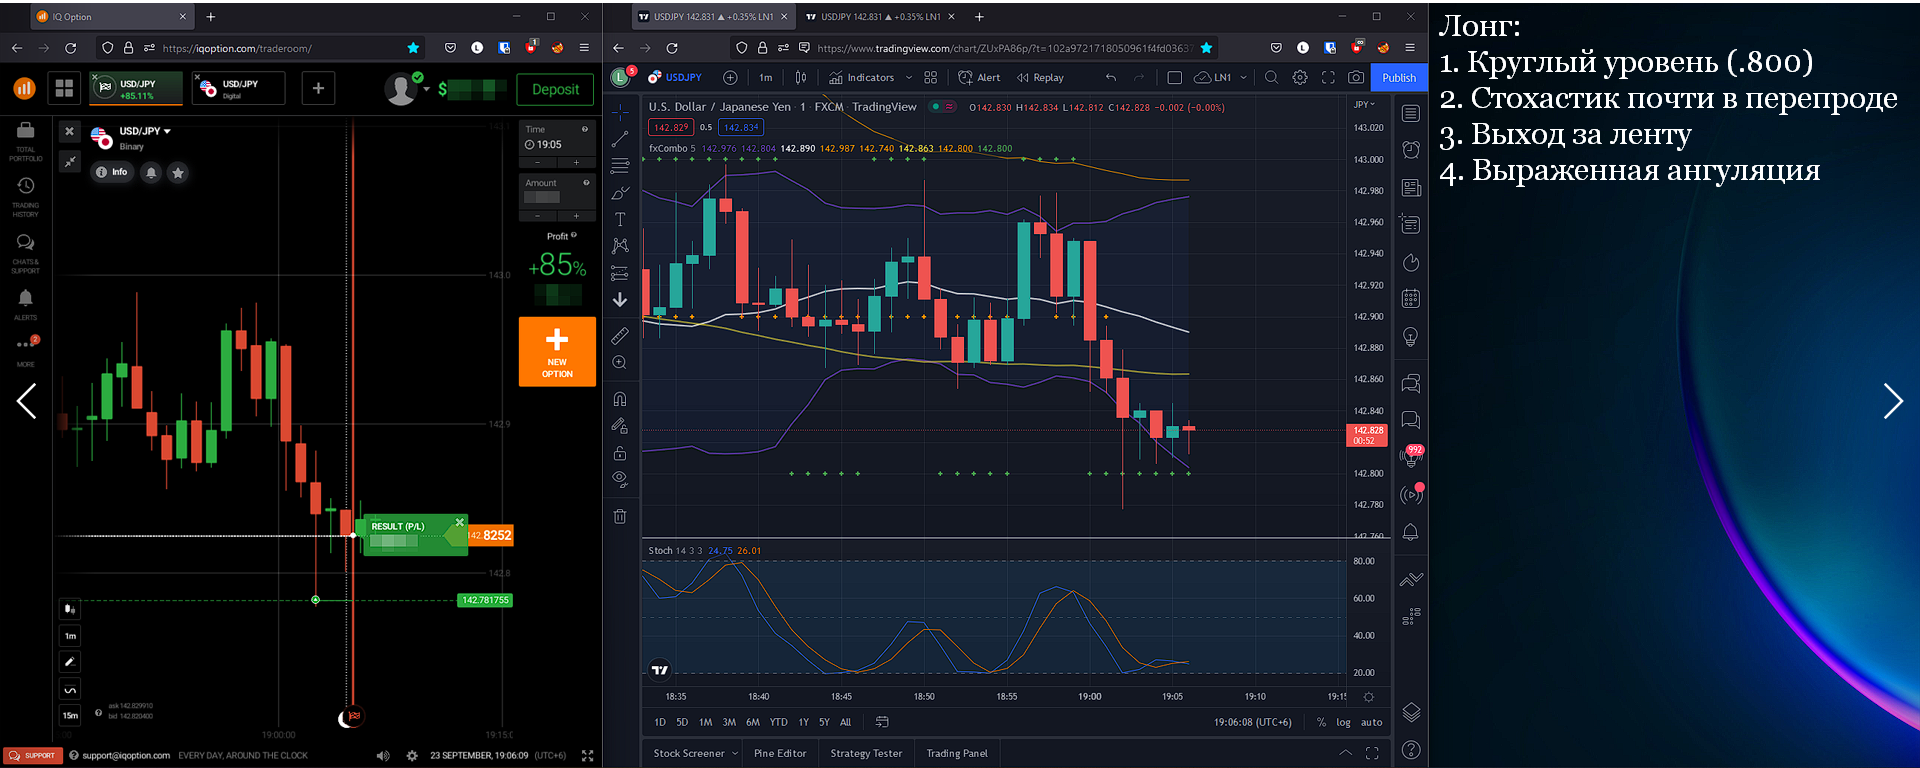1920x768 pixels.
Task: Open the Pine Editor tab
Action: (780, 754)
